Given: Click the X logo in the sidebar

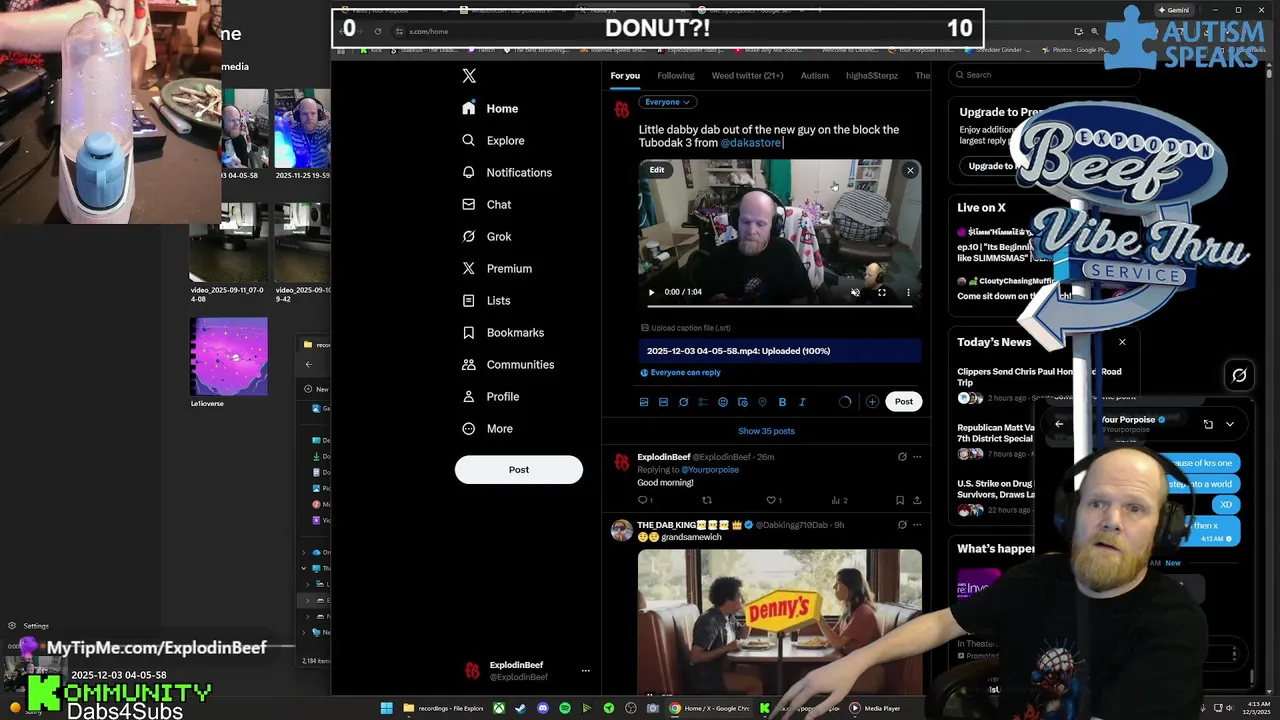Looking at the screenshot, I should [469, 76].
